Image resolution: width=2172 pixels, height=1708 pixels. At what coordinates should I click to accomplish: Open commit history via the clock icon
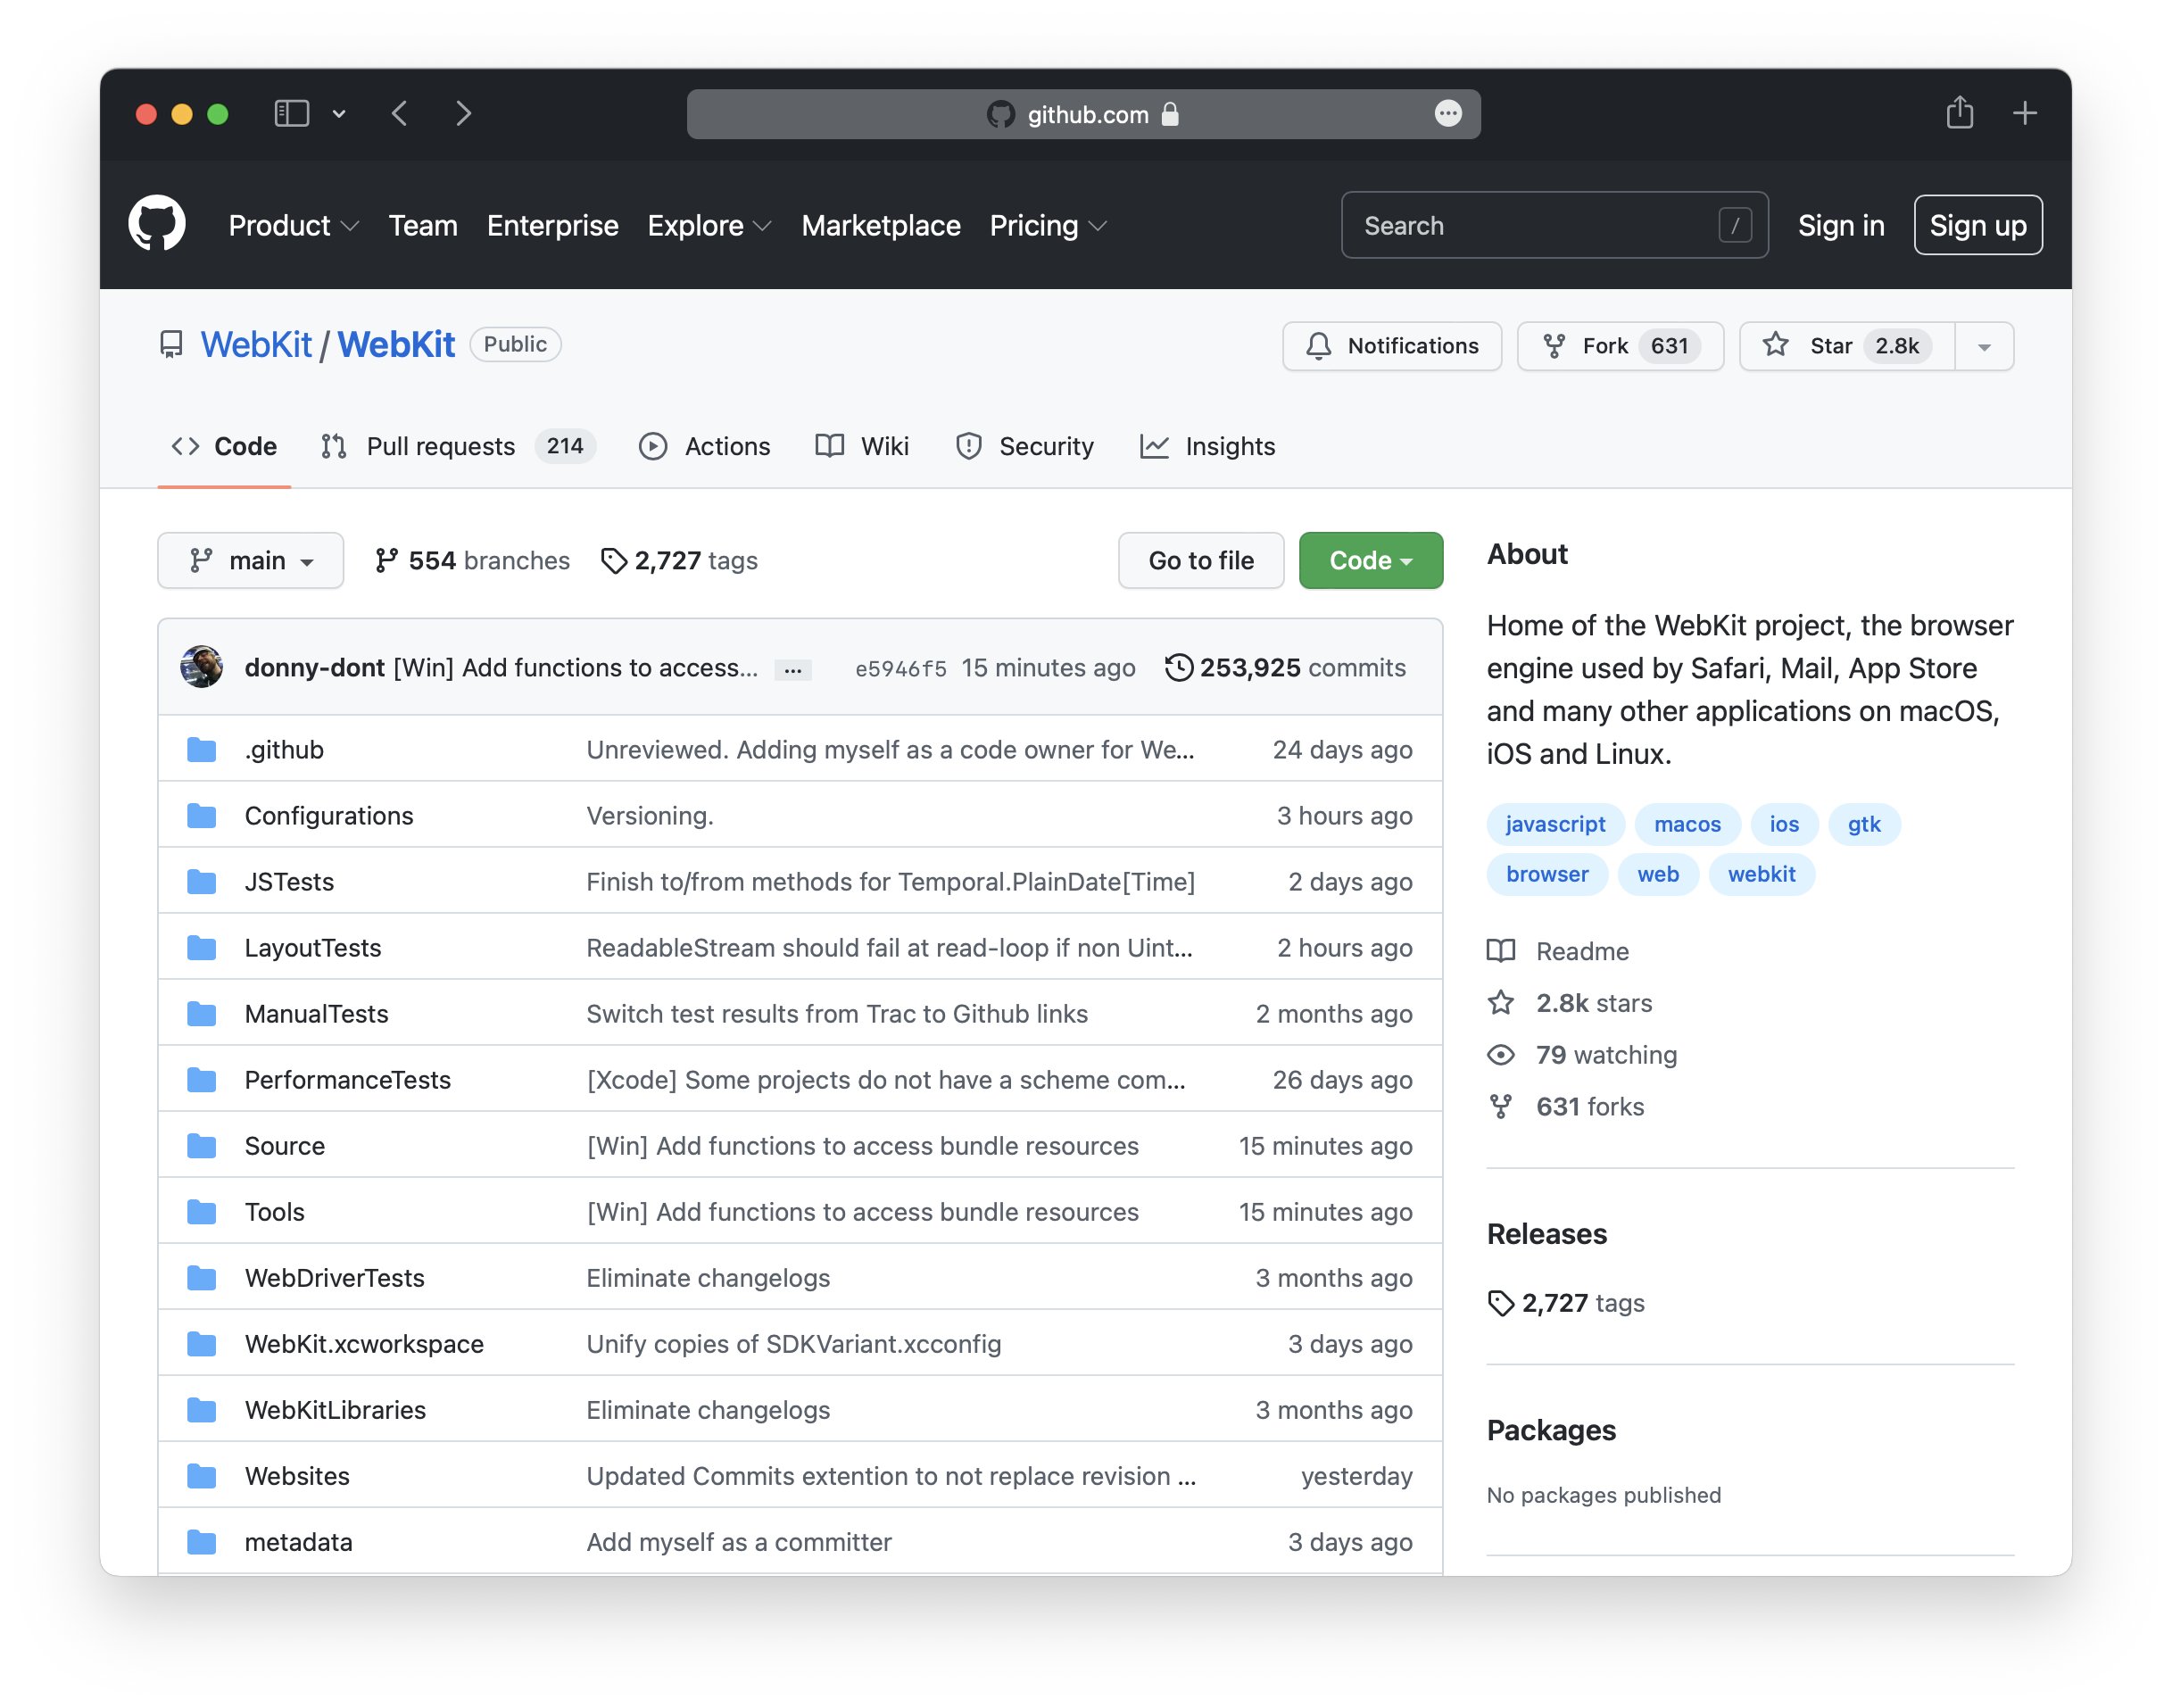coord(1181,667)
